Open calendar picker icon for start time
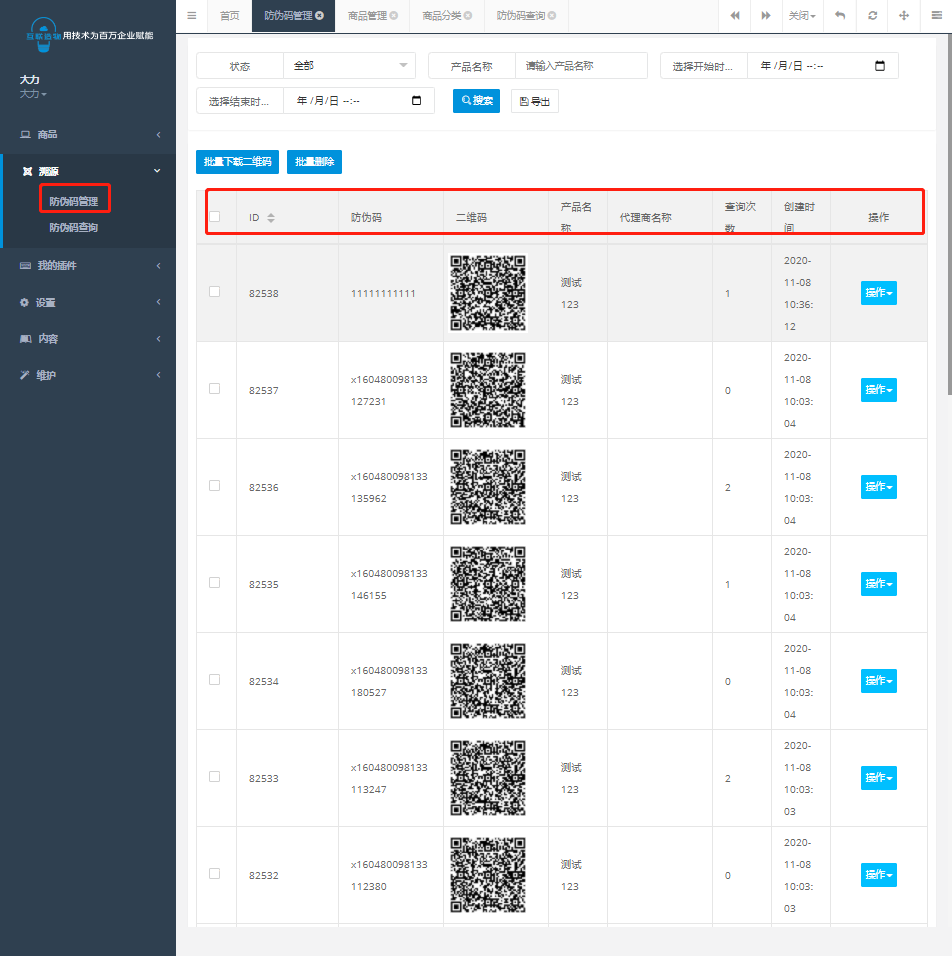 879,66
